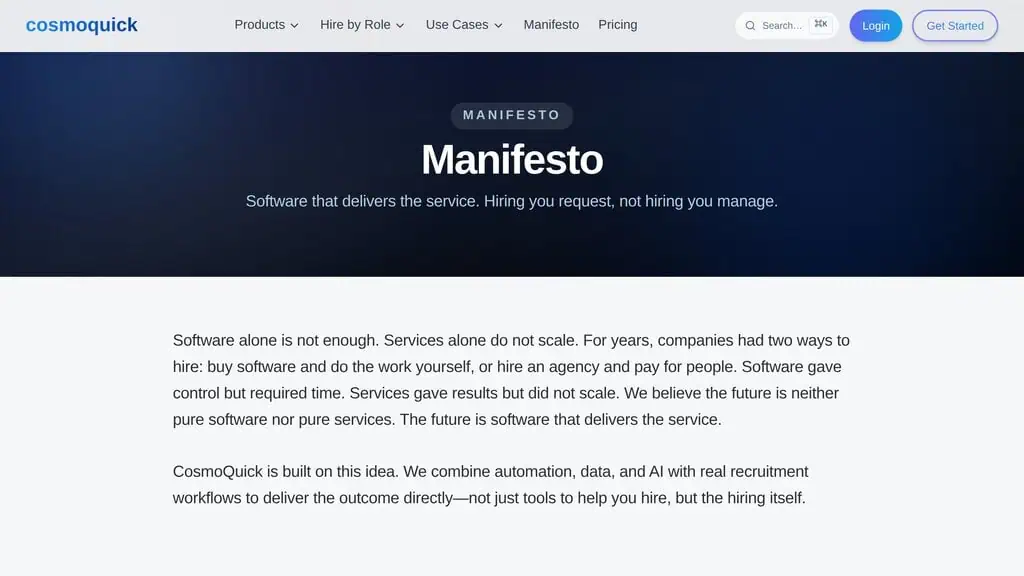Open the cosmoquick home logo
The height and width of the screenshot is (576, 1024).
click(x=82, y=25)
